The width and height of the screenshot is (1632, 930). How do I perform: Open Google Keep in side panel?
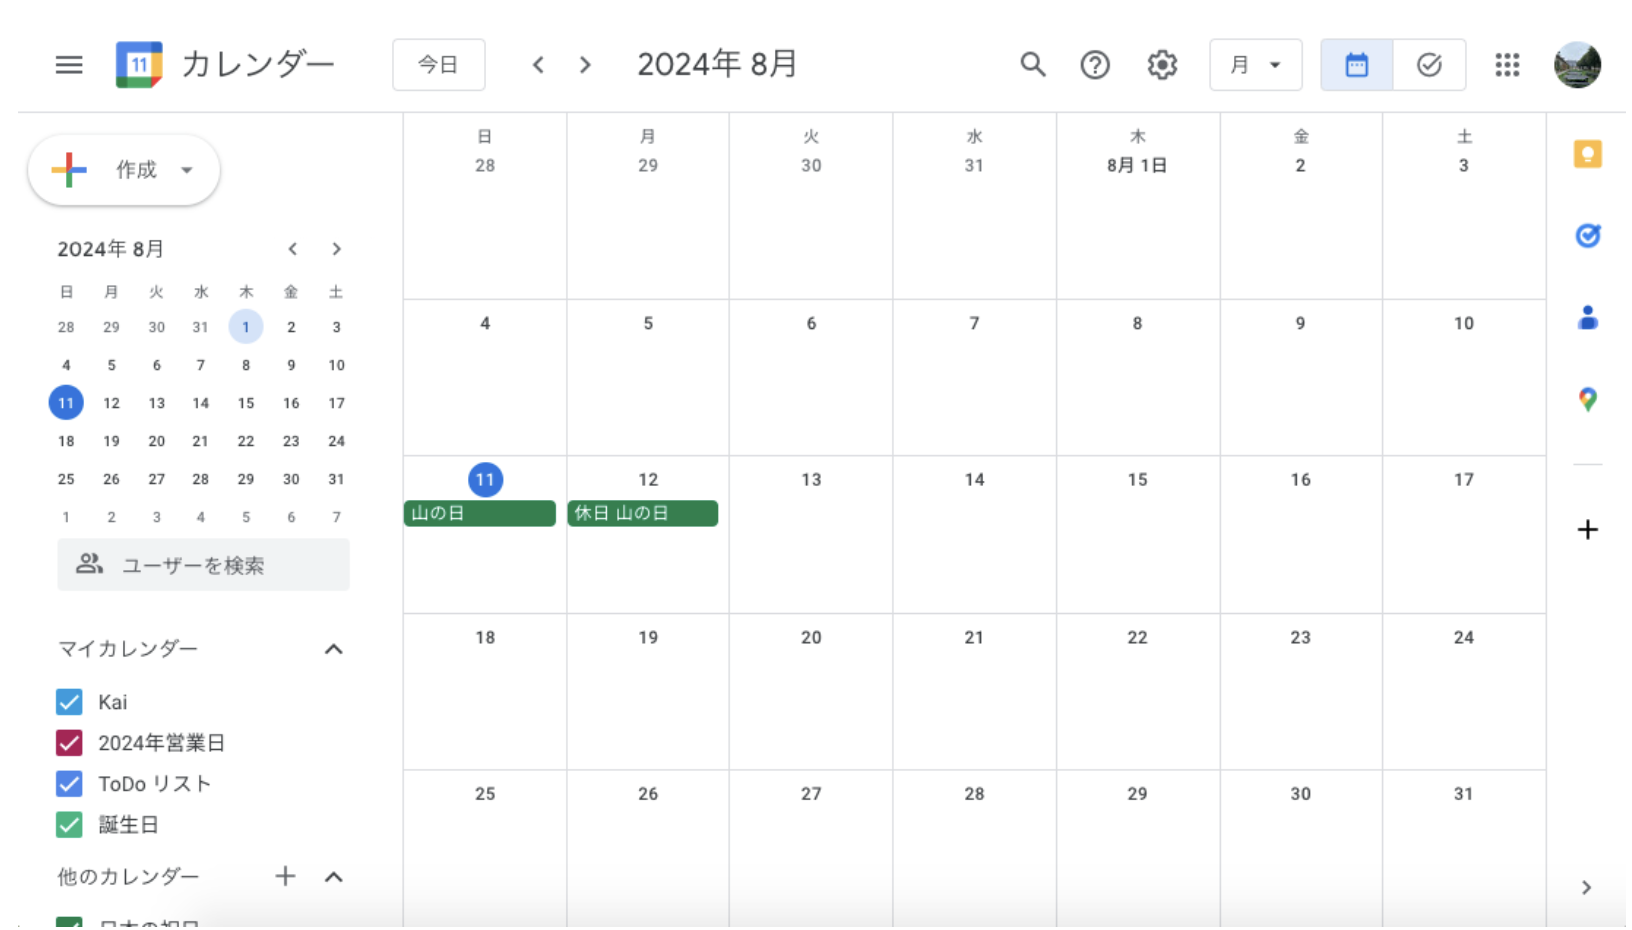[x=1587, y=154]
